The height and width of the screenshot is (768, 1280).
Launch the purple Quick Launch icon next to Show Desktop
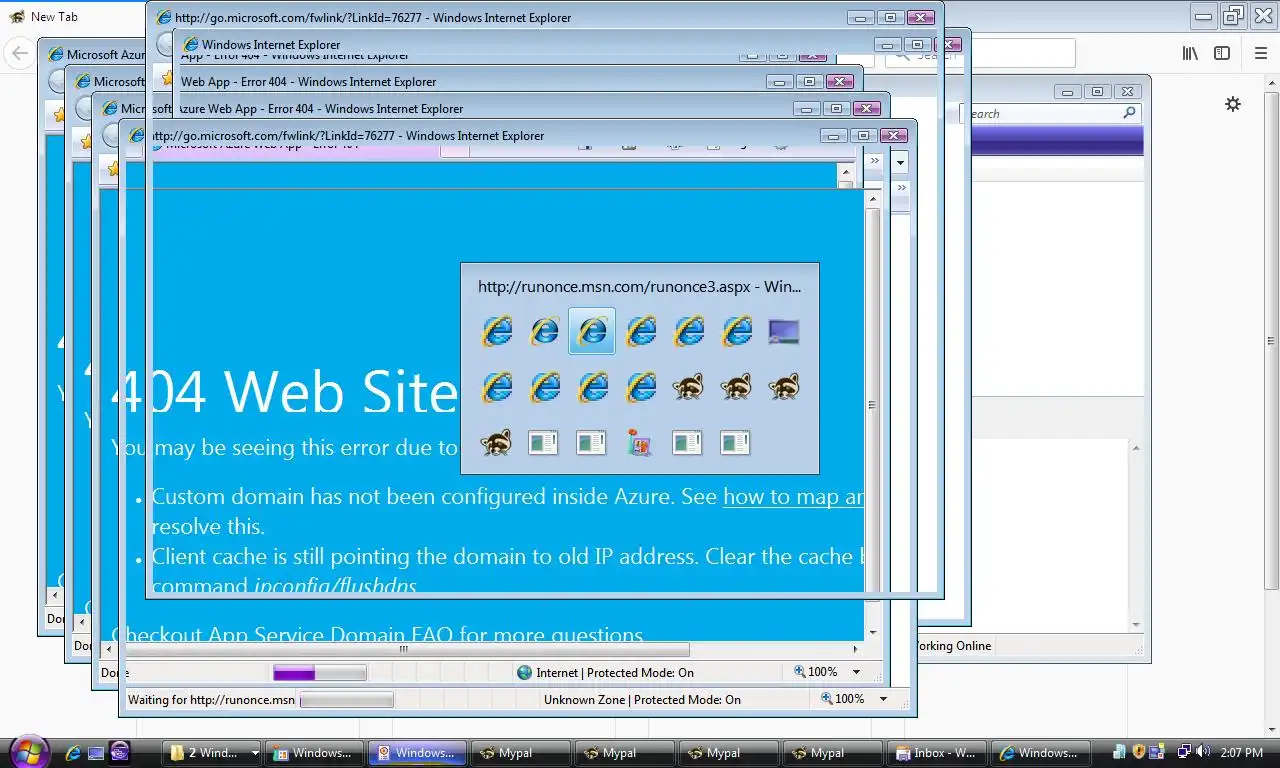click(x=120, y=753)
